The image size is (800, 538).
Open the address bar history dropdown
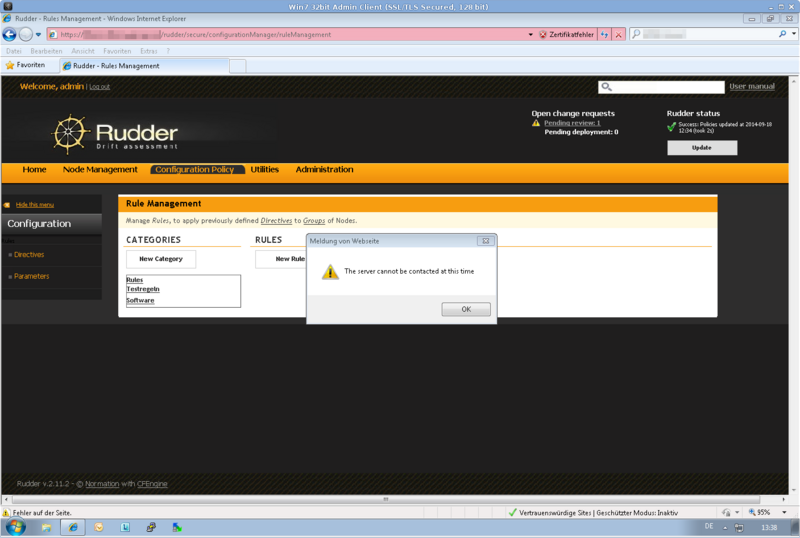coord(531,34)
